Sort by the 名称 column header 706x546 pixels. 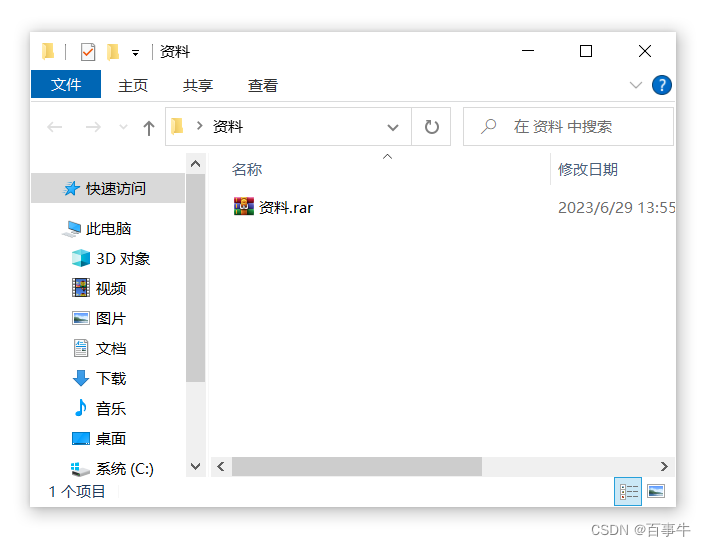point(247,170)
